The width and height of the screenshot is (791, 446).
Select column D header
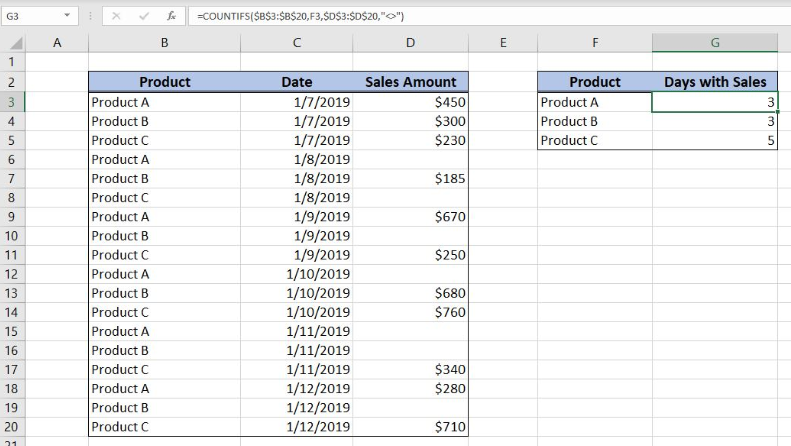pos(411,43)
